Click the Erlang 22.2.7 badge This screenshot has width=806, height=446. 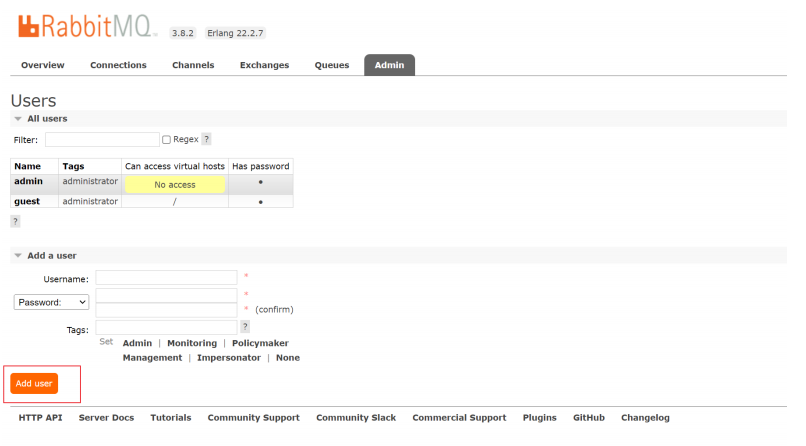(x=235, y=33)
